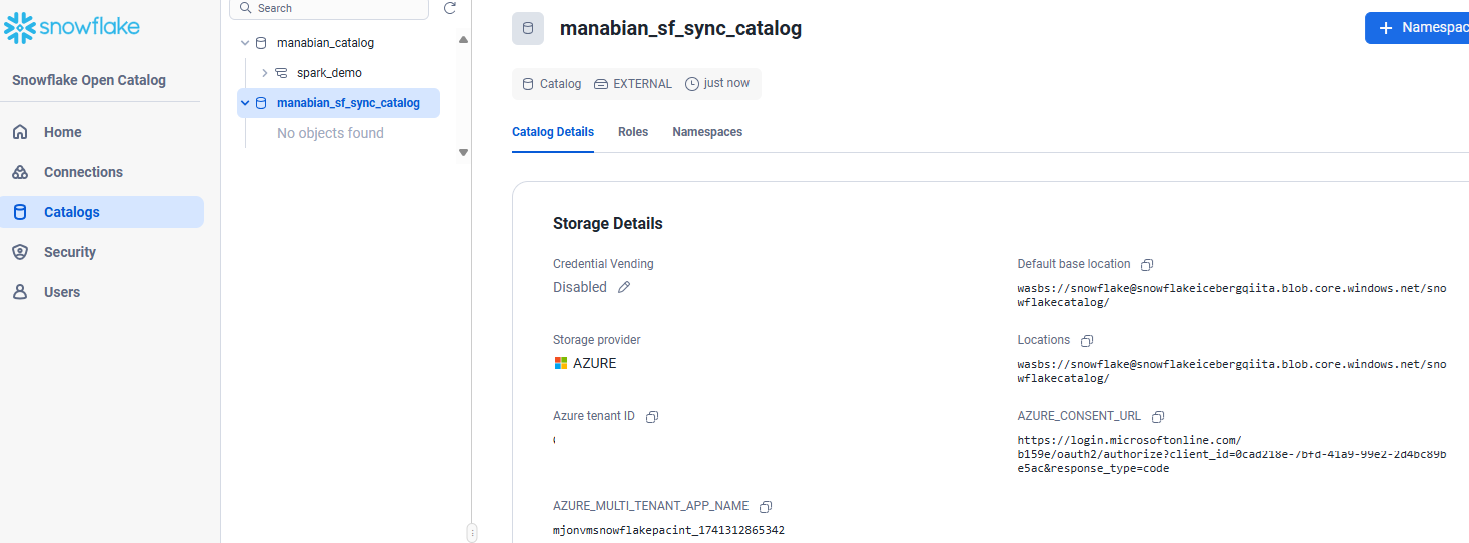The image size is (1469, 543).
Task: Copy the AZURE_CONSENT_URL value
Action: pyautogui.click(x=1158, y=417)
